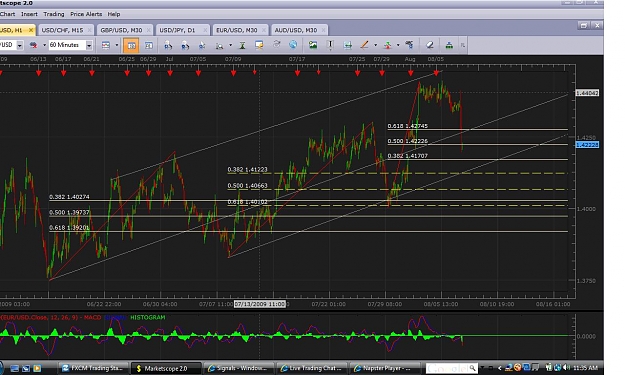Close the USD/CHF, M15 tab
625x375 pixels.
(x=90, y=30)
